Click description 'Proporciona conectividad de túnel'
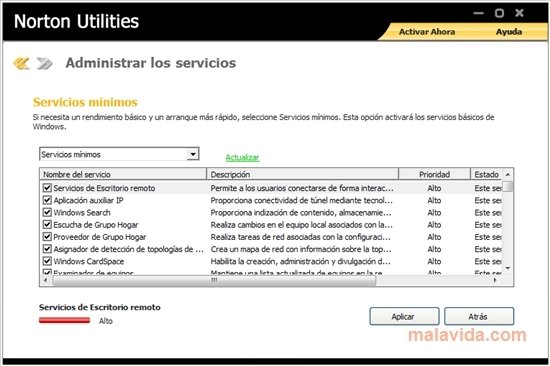 point(301,201)
